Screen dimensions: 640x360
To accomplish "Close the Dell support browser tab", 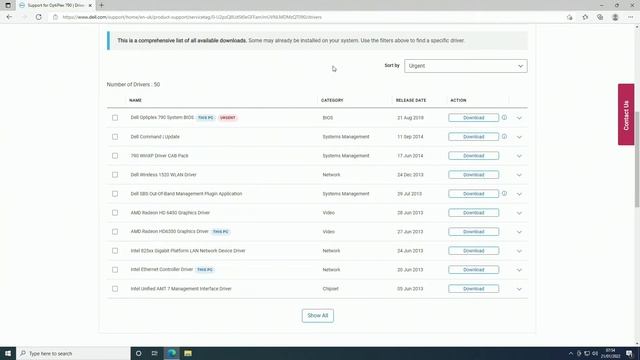I will [x=90, y=5].
